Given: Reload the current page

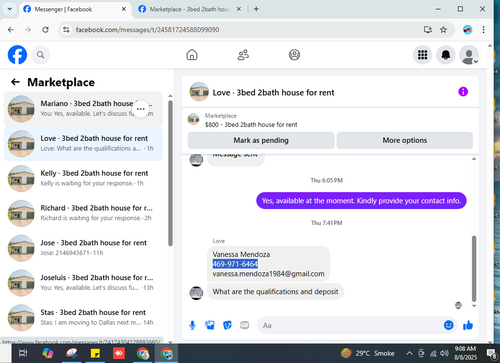Looking at the screenshot, I should tap(45, 30).
